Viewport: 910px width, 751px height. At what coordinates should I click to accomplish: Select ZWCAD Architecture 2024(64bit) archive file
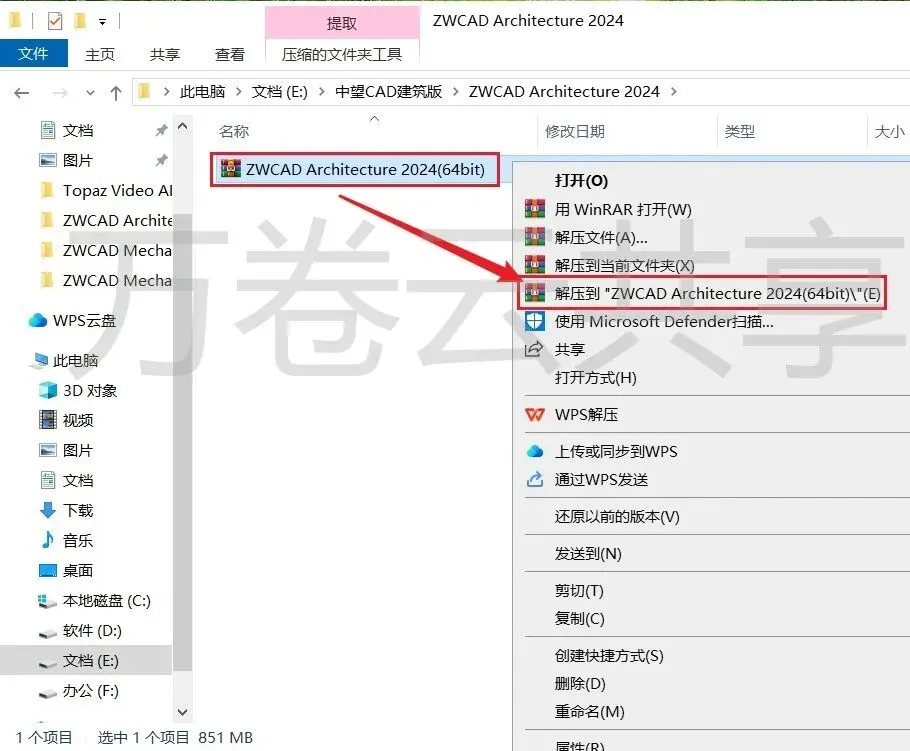click(355, 169)
